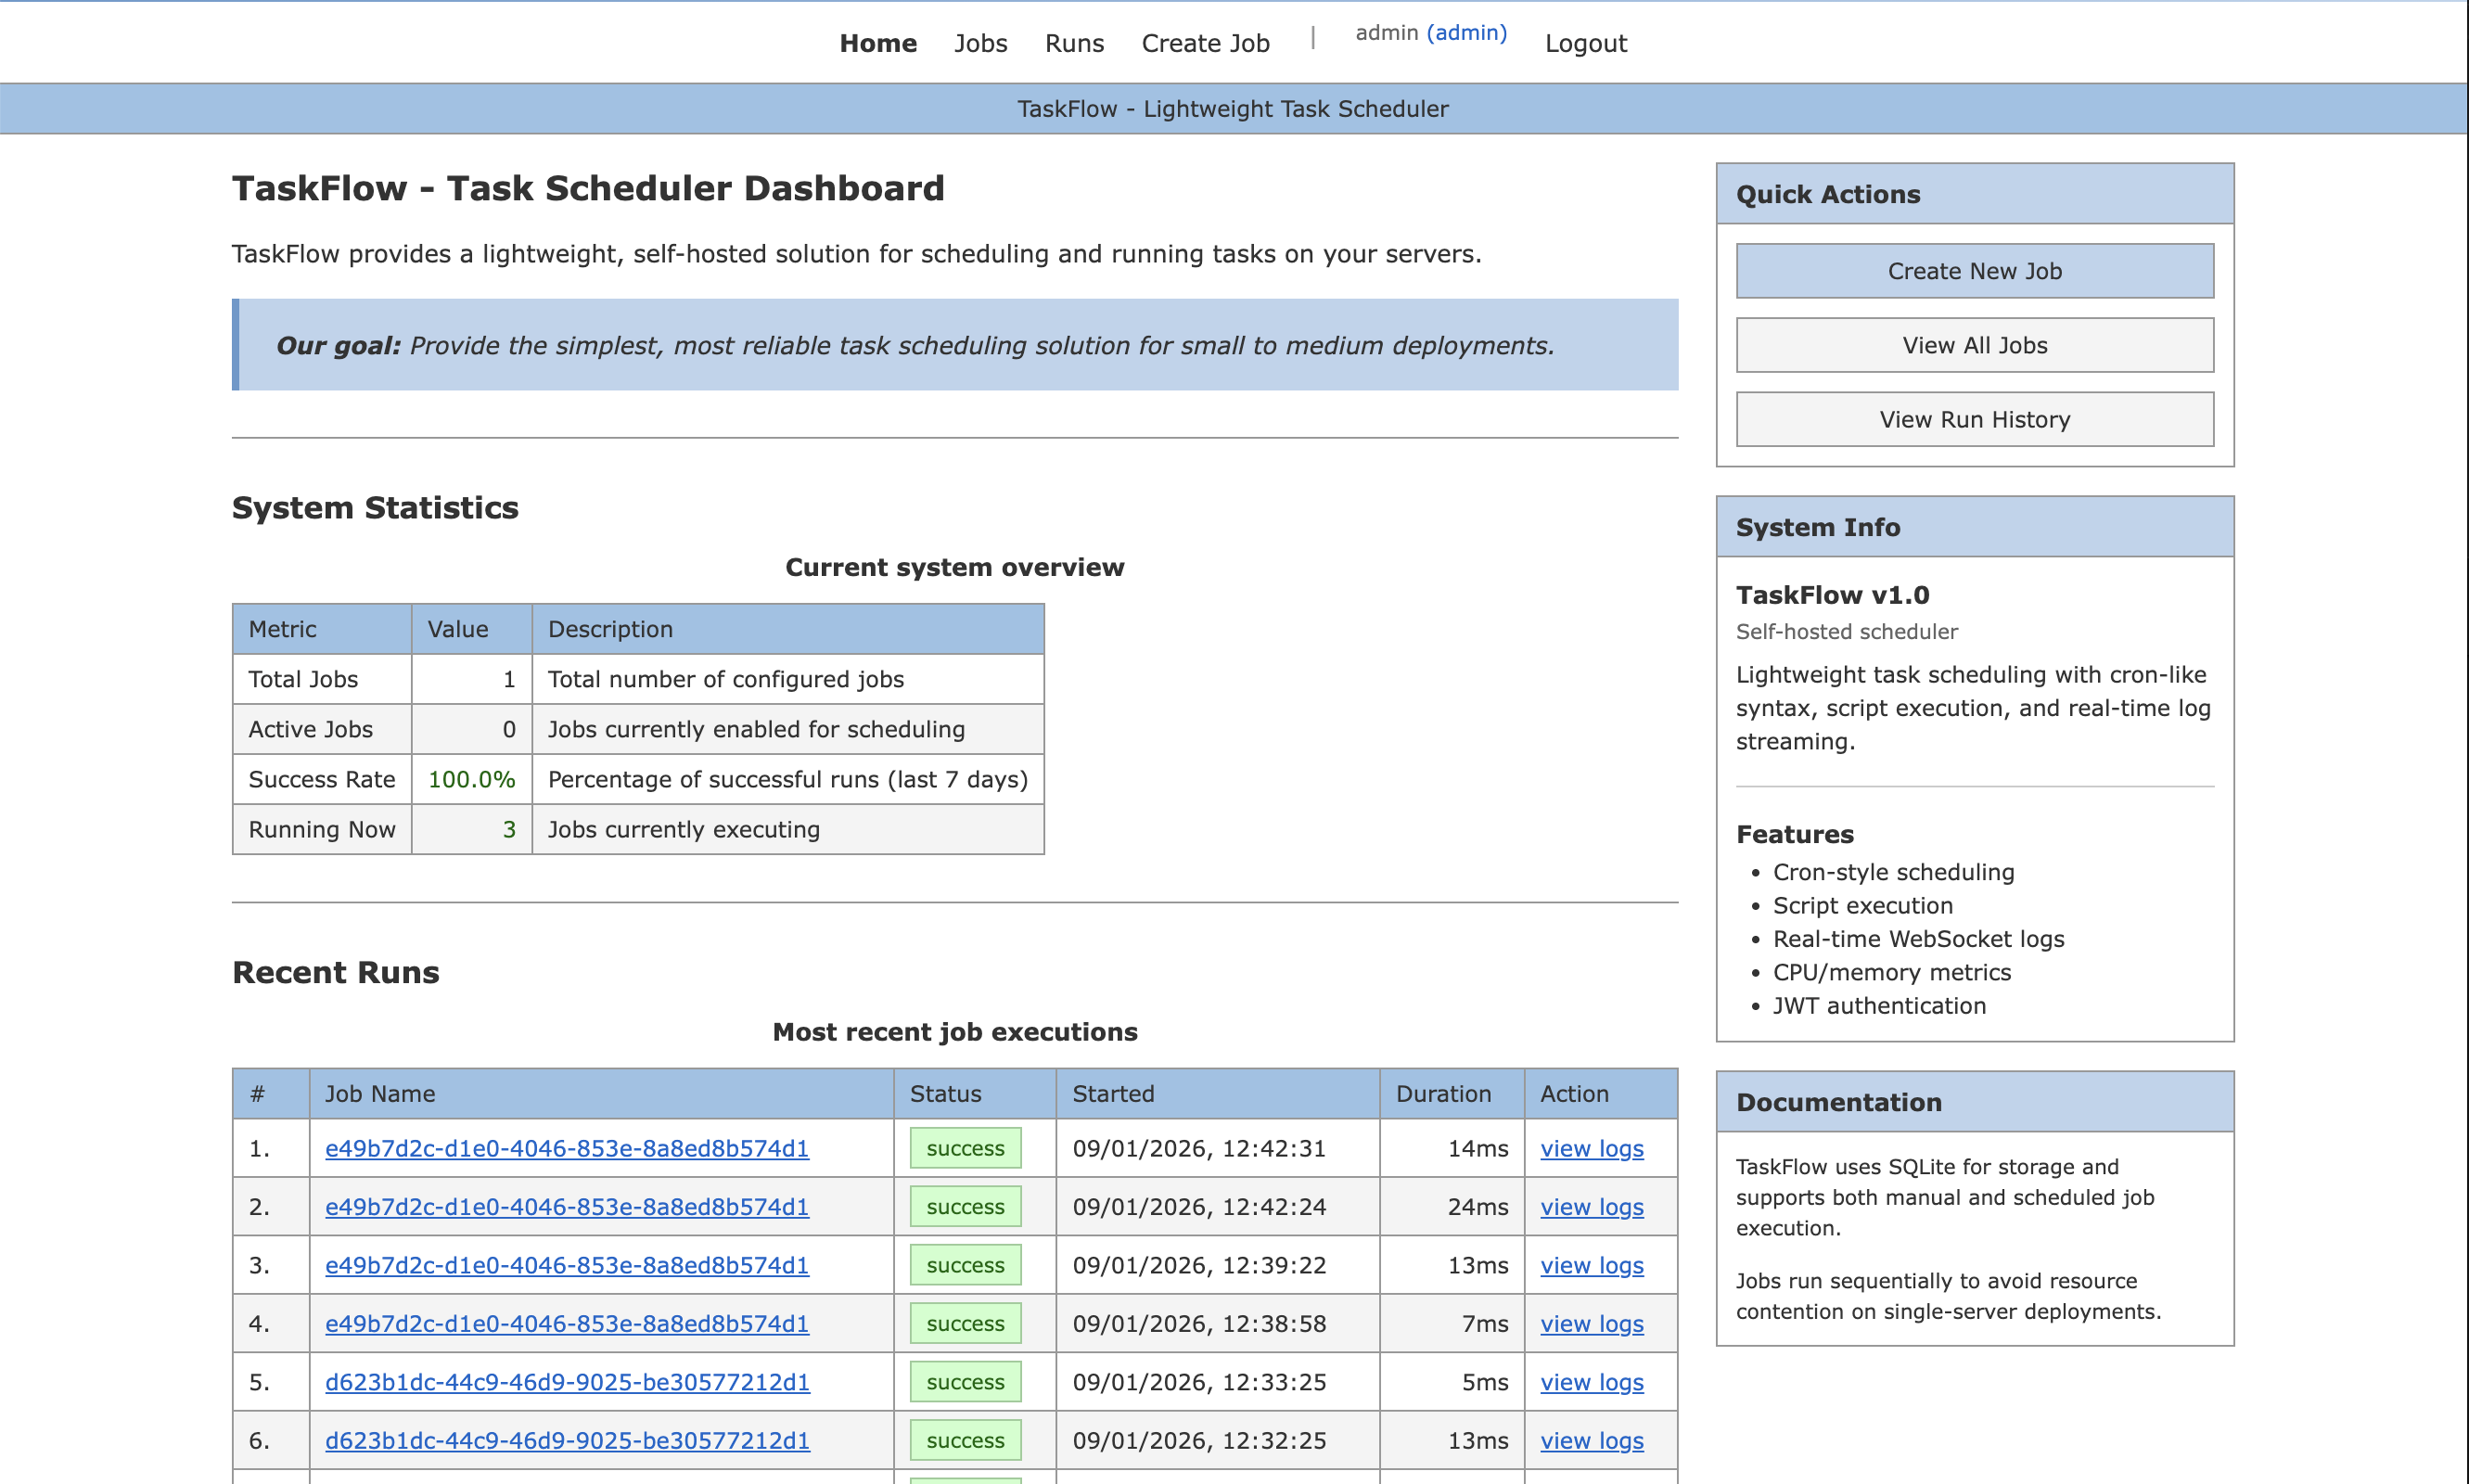View logs for the most recent run

(1591, 1148)
